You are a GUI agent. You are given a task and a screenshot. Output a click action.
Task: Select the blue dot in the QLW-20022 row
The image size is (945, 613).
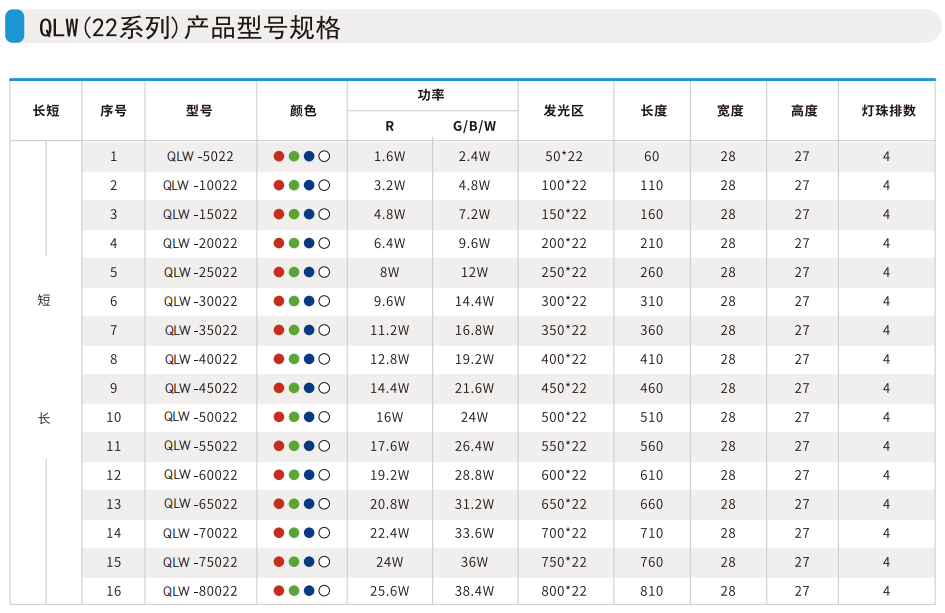pyautogui.click(x=309, y=244)
